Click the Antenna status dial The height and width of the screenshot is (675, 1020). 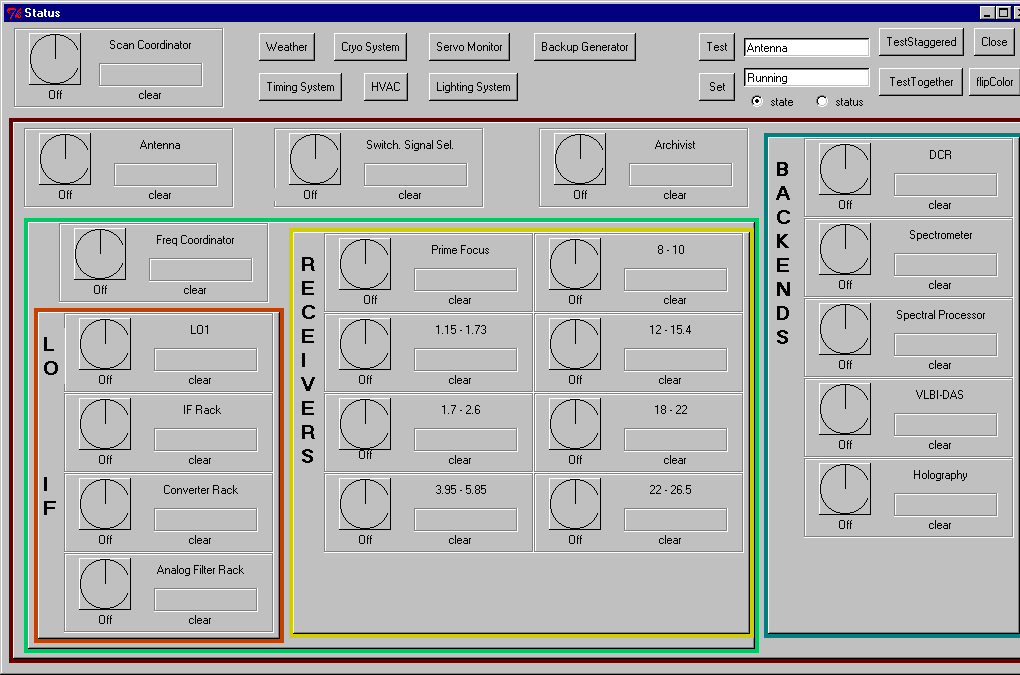[65, 159]
